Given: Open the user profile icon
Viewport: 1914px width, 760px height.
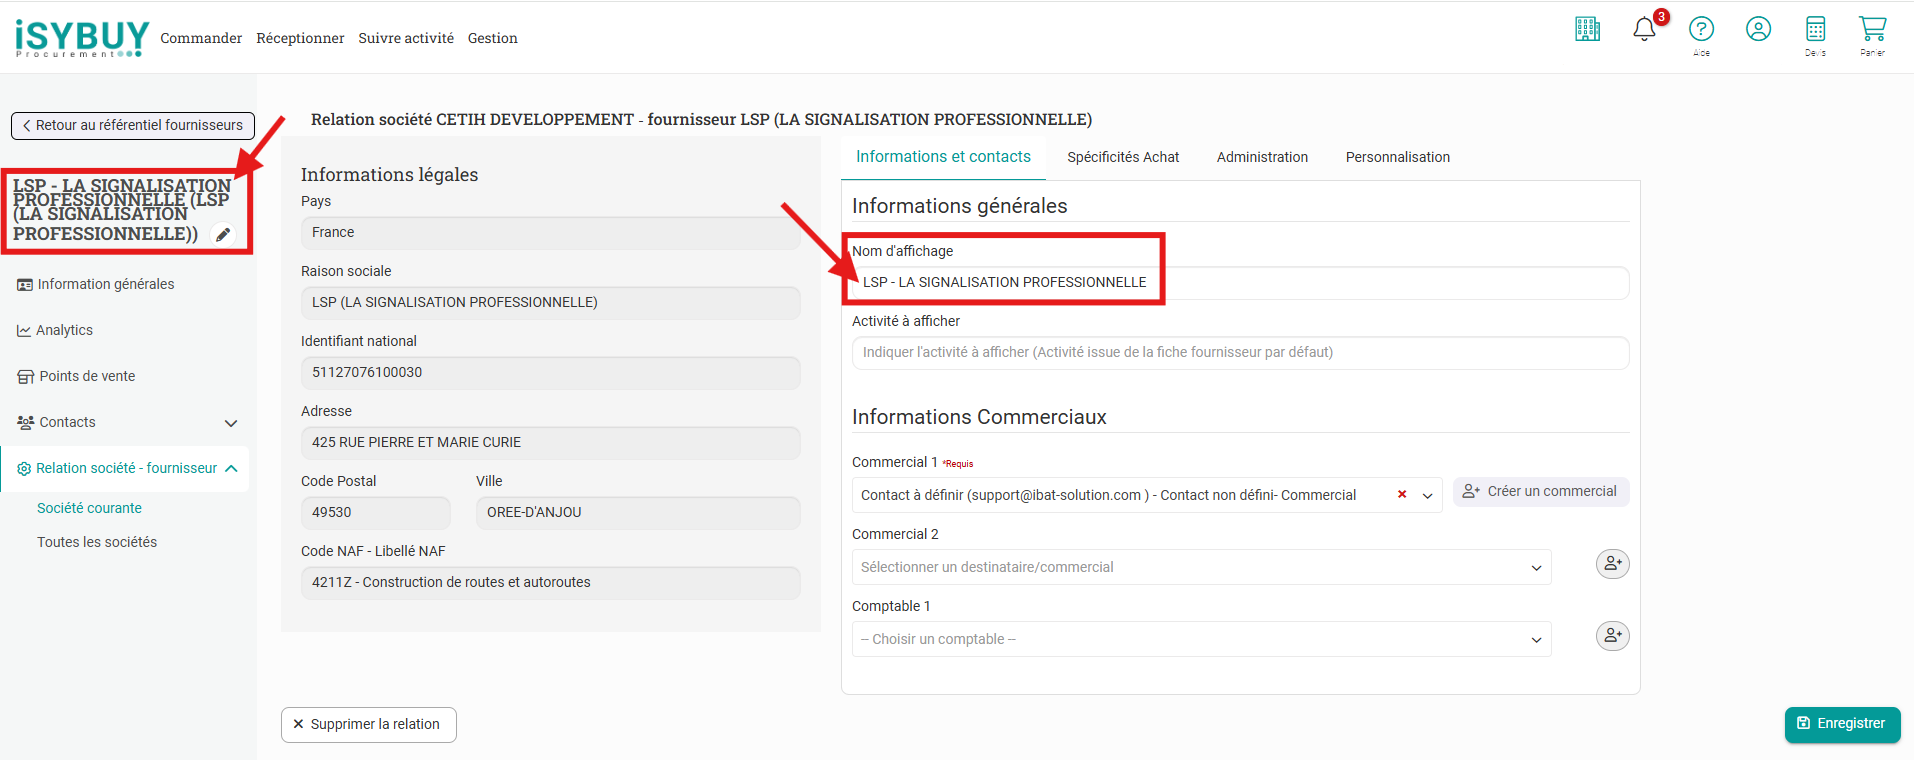Looking at the screenshot, I should (x=1758, y=29).
